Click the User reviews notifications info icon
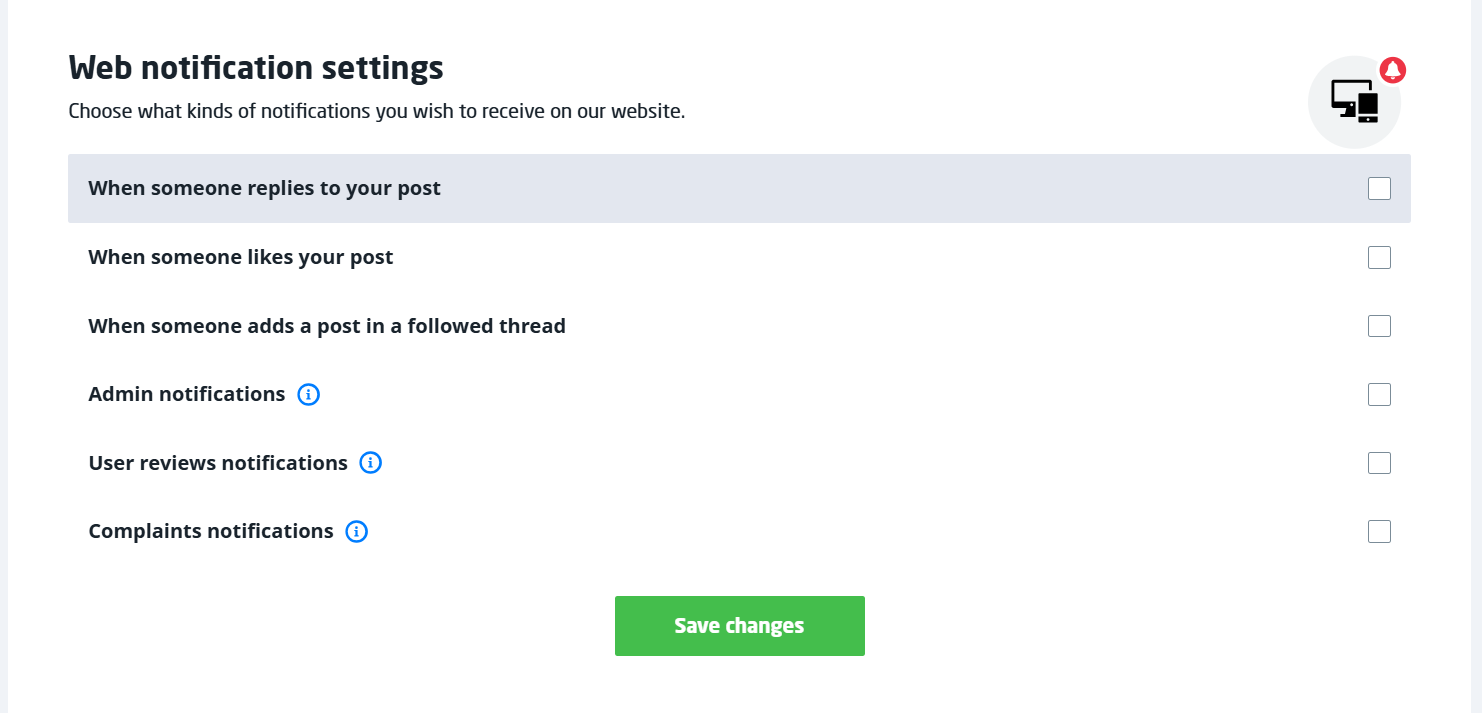This screenshot has width=1482, height=713. (x=371, y=463)
